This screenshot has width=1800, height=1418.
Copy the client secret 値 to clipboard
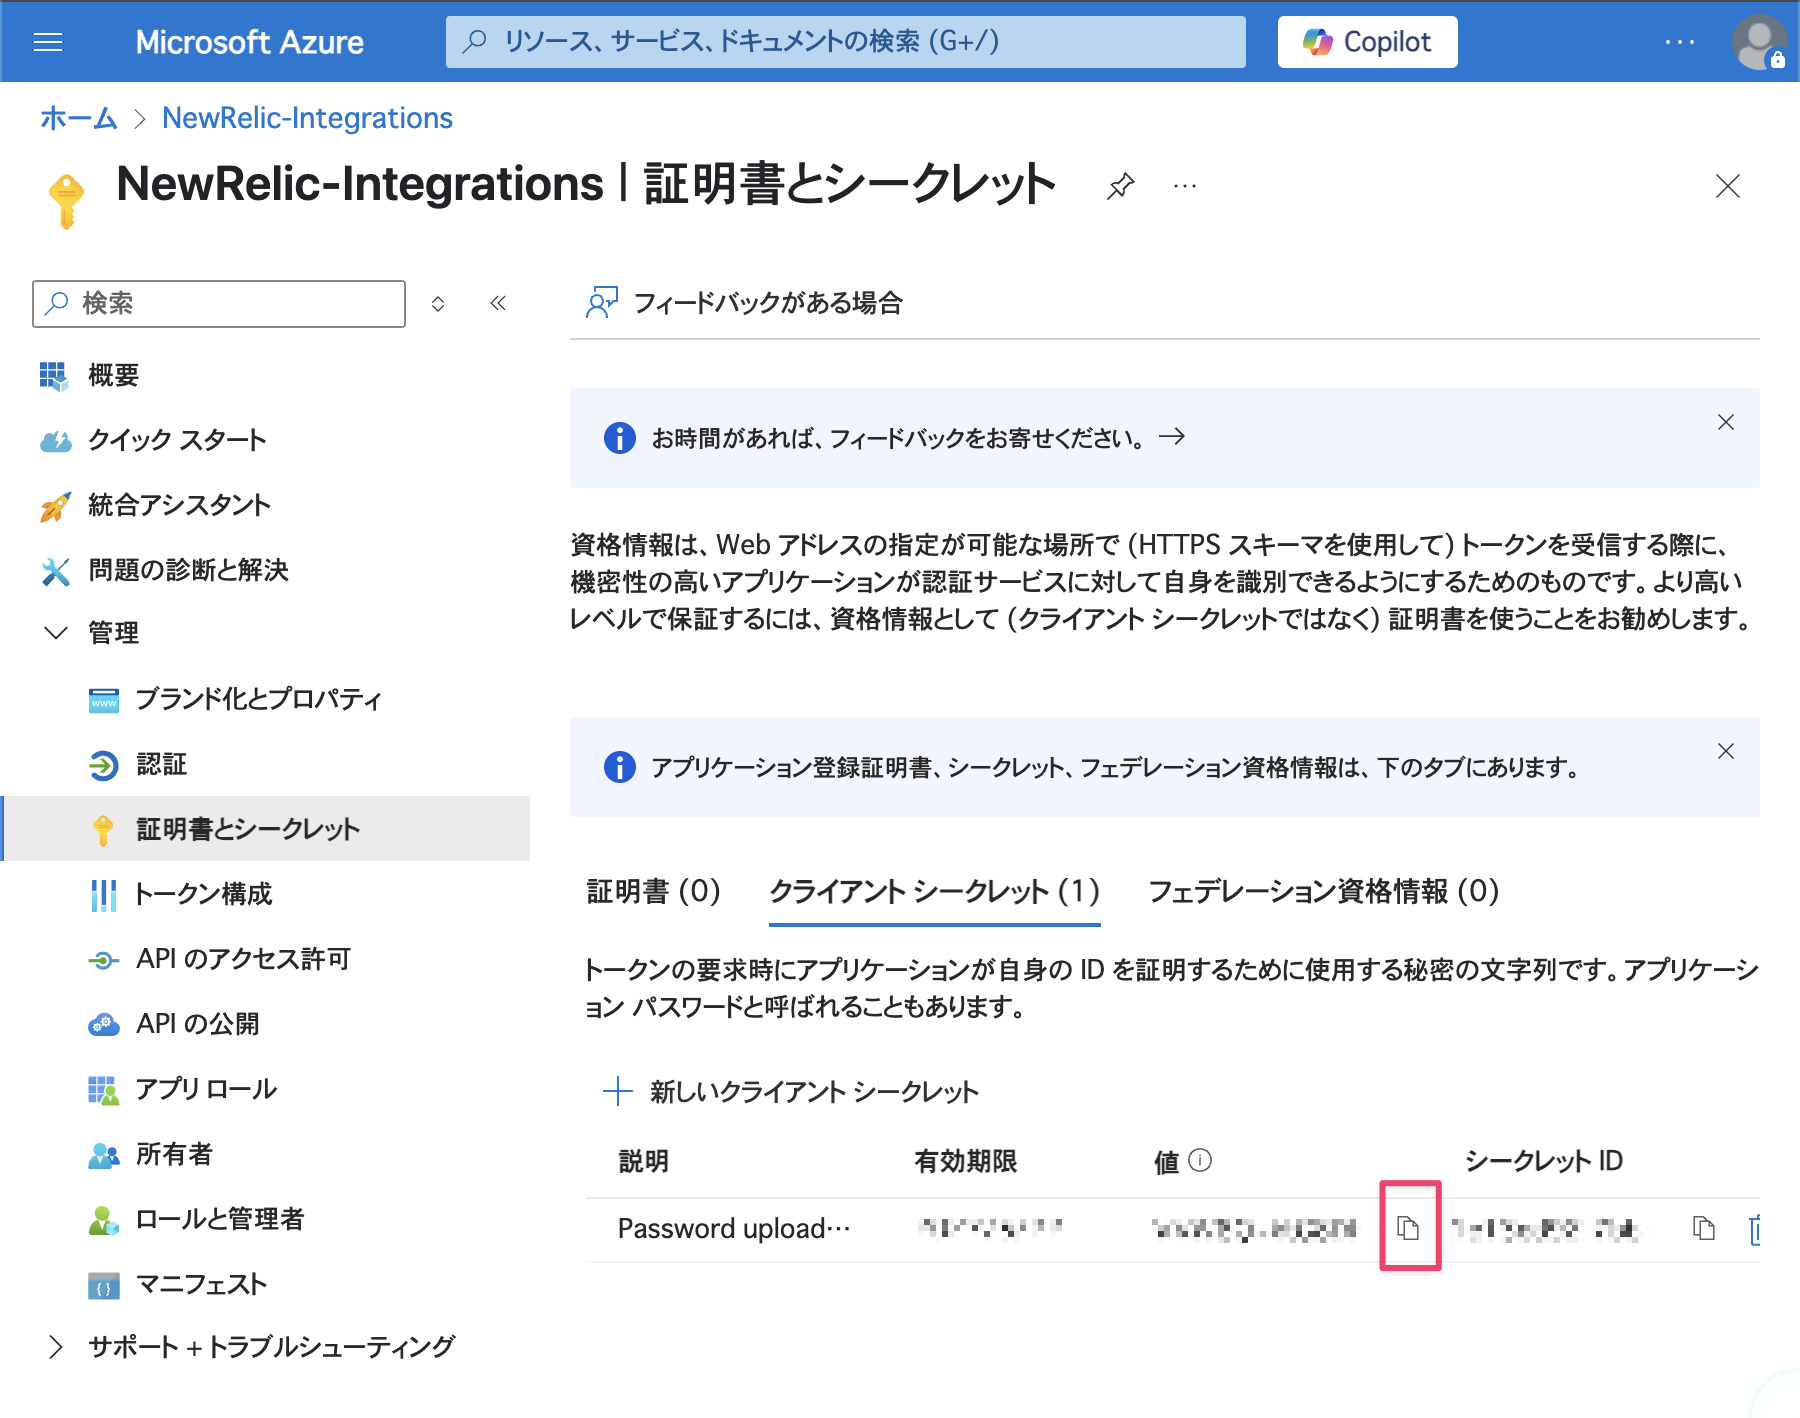pos(1408,1228)
